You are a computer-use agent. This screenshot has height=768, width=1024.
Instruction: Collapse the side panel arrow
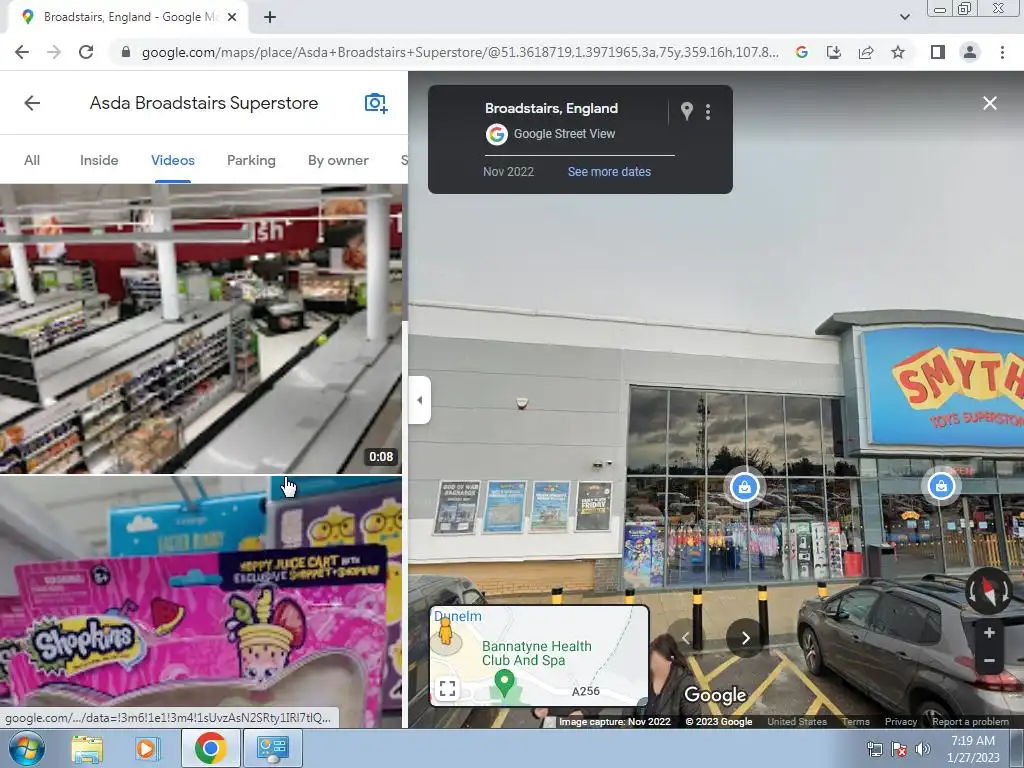click(420, 400)
